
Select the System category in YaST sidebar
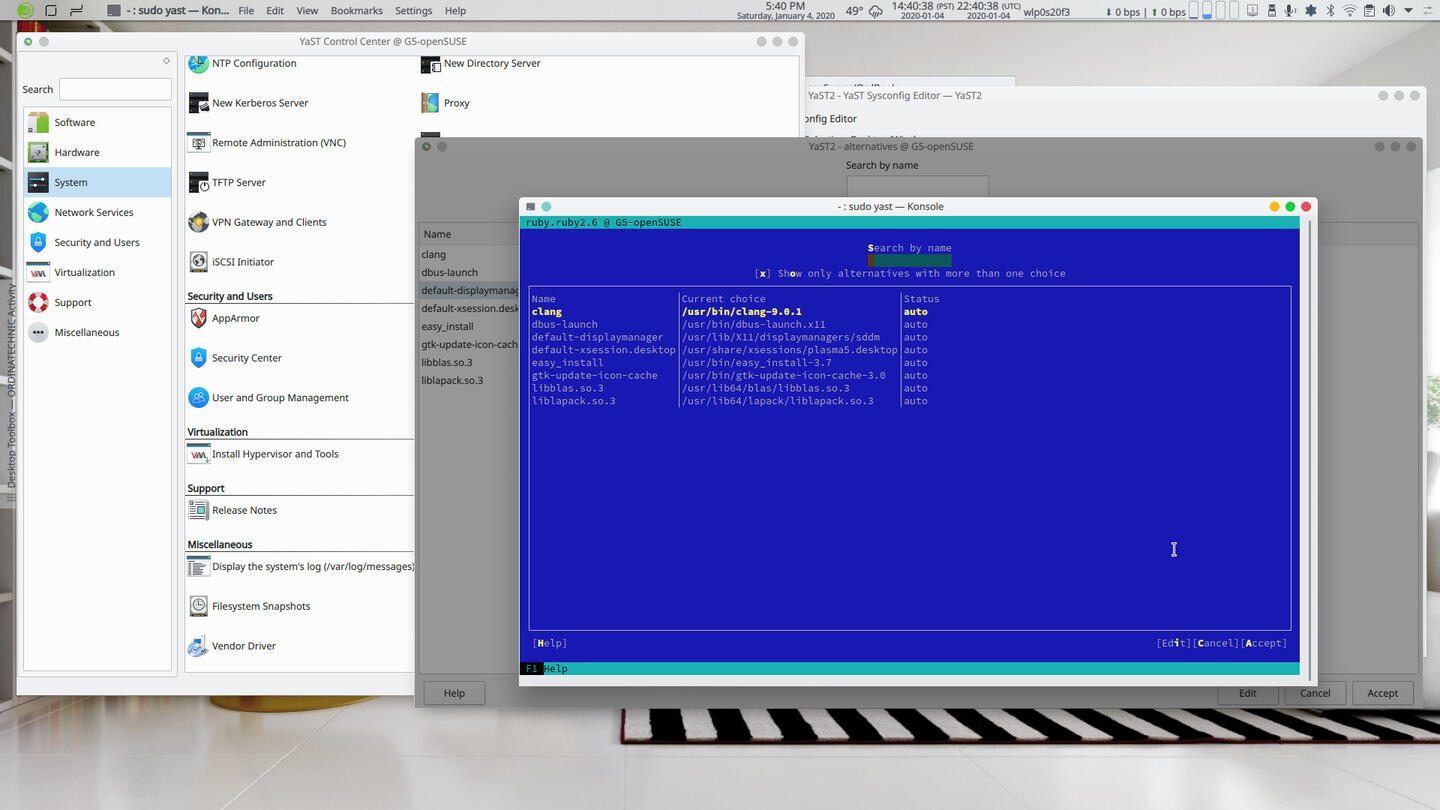click(98, 182)
